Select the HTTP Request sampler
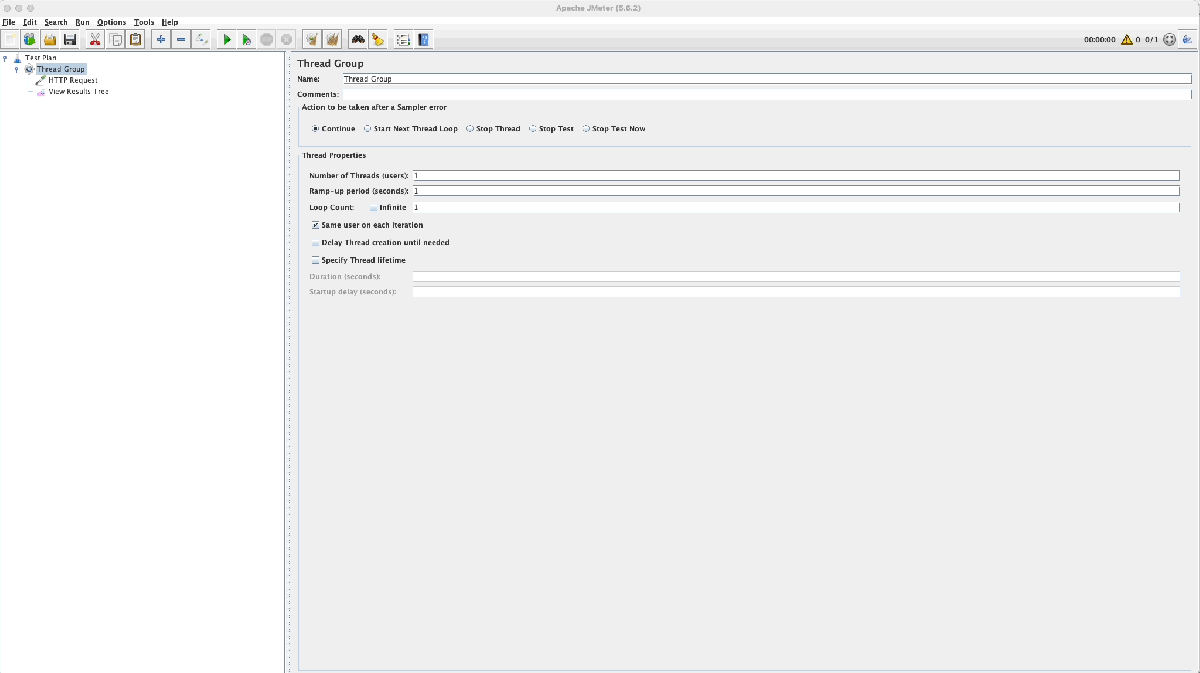This screenshot has width=1200, height=673. click(73, 80)
